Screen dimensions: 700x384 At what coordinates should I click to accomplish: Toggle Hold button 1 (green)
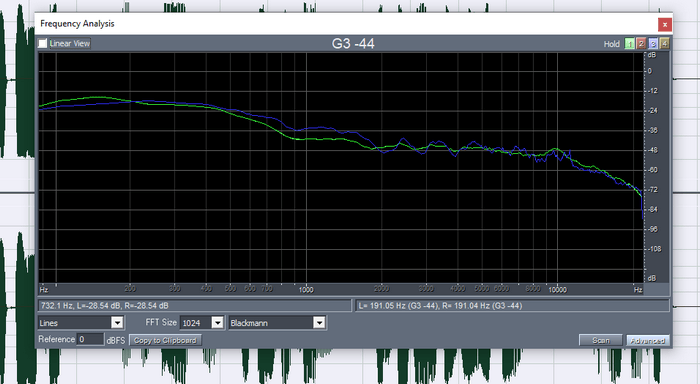click(x=629, y=44)
